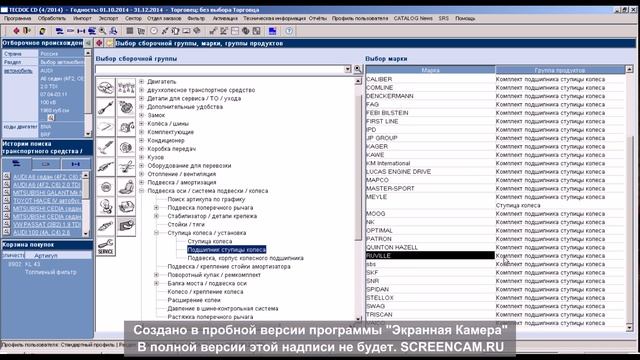Click the round clock toolbar icon
This screenshot has height=360, width=640.
154,31
